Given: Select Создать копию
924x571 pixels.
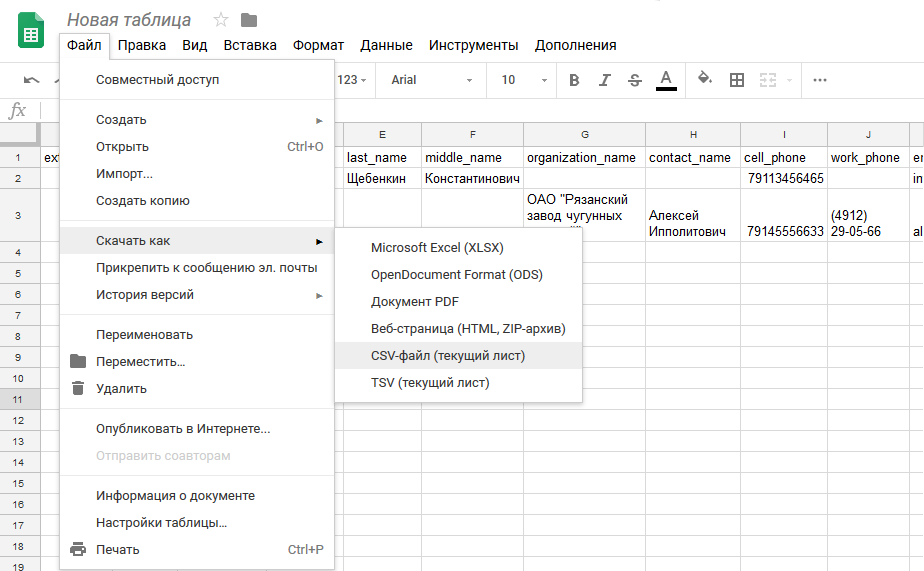Looking at the screenshot, I should pyautogui.click(x=197, y=201).
